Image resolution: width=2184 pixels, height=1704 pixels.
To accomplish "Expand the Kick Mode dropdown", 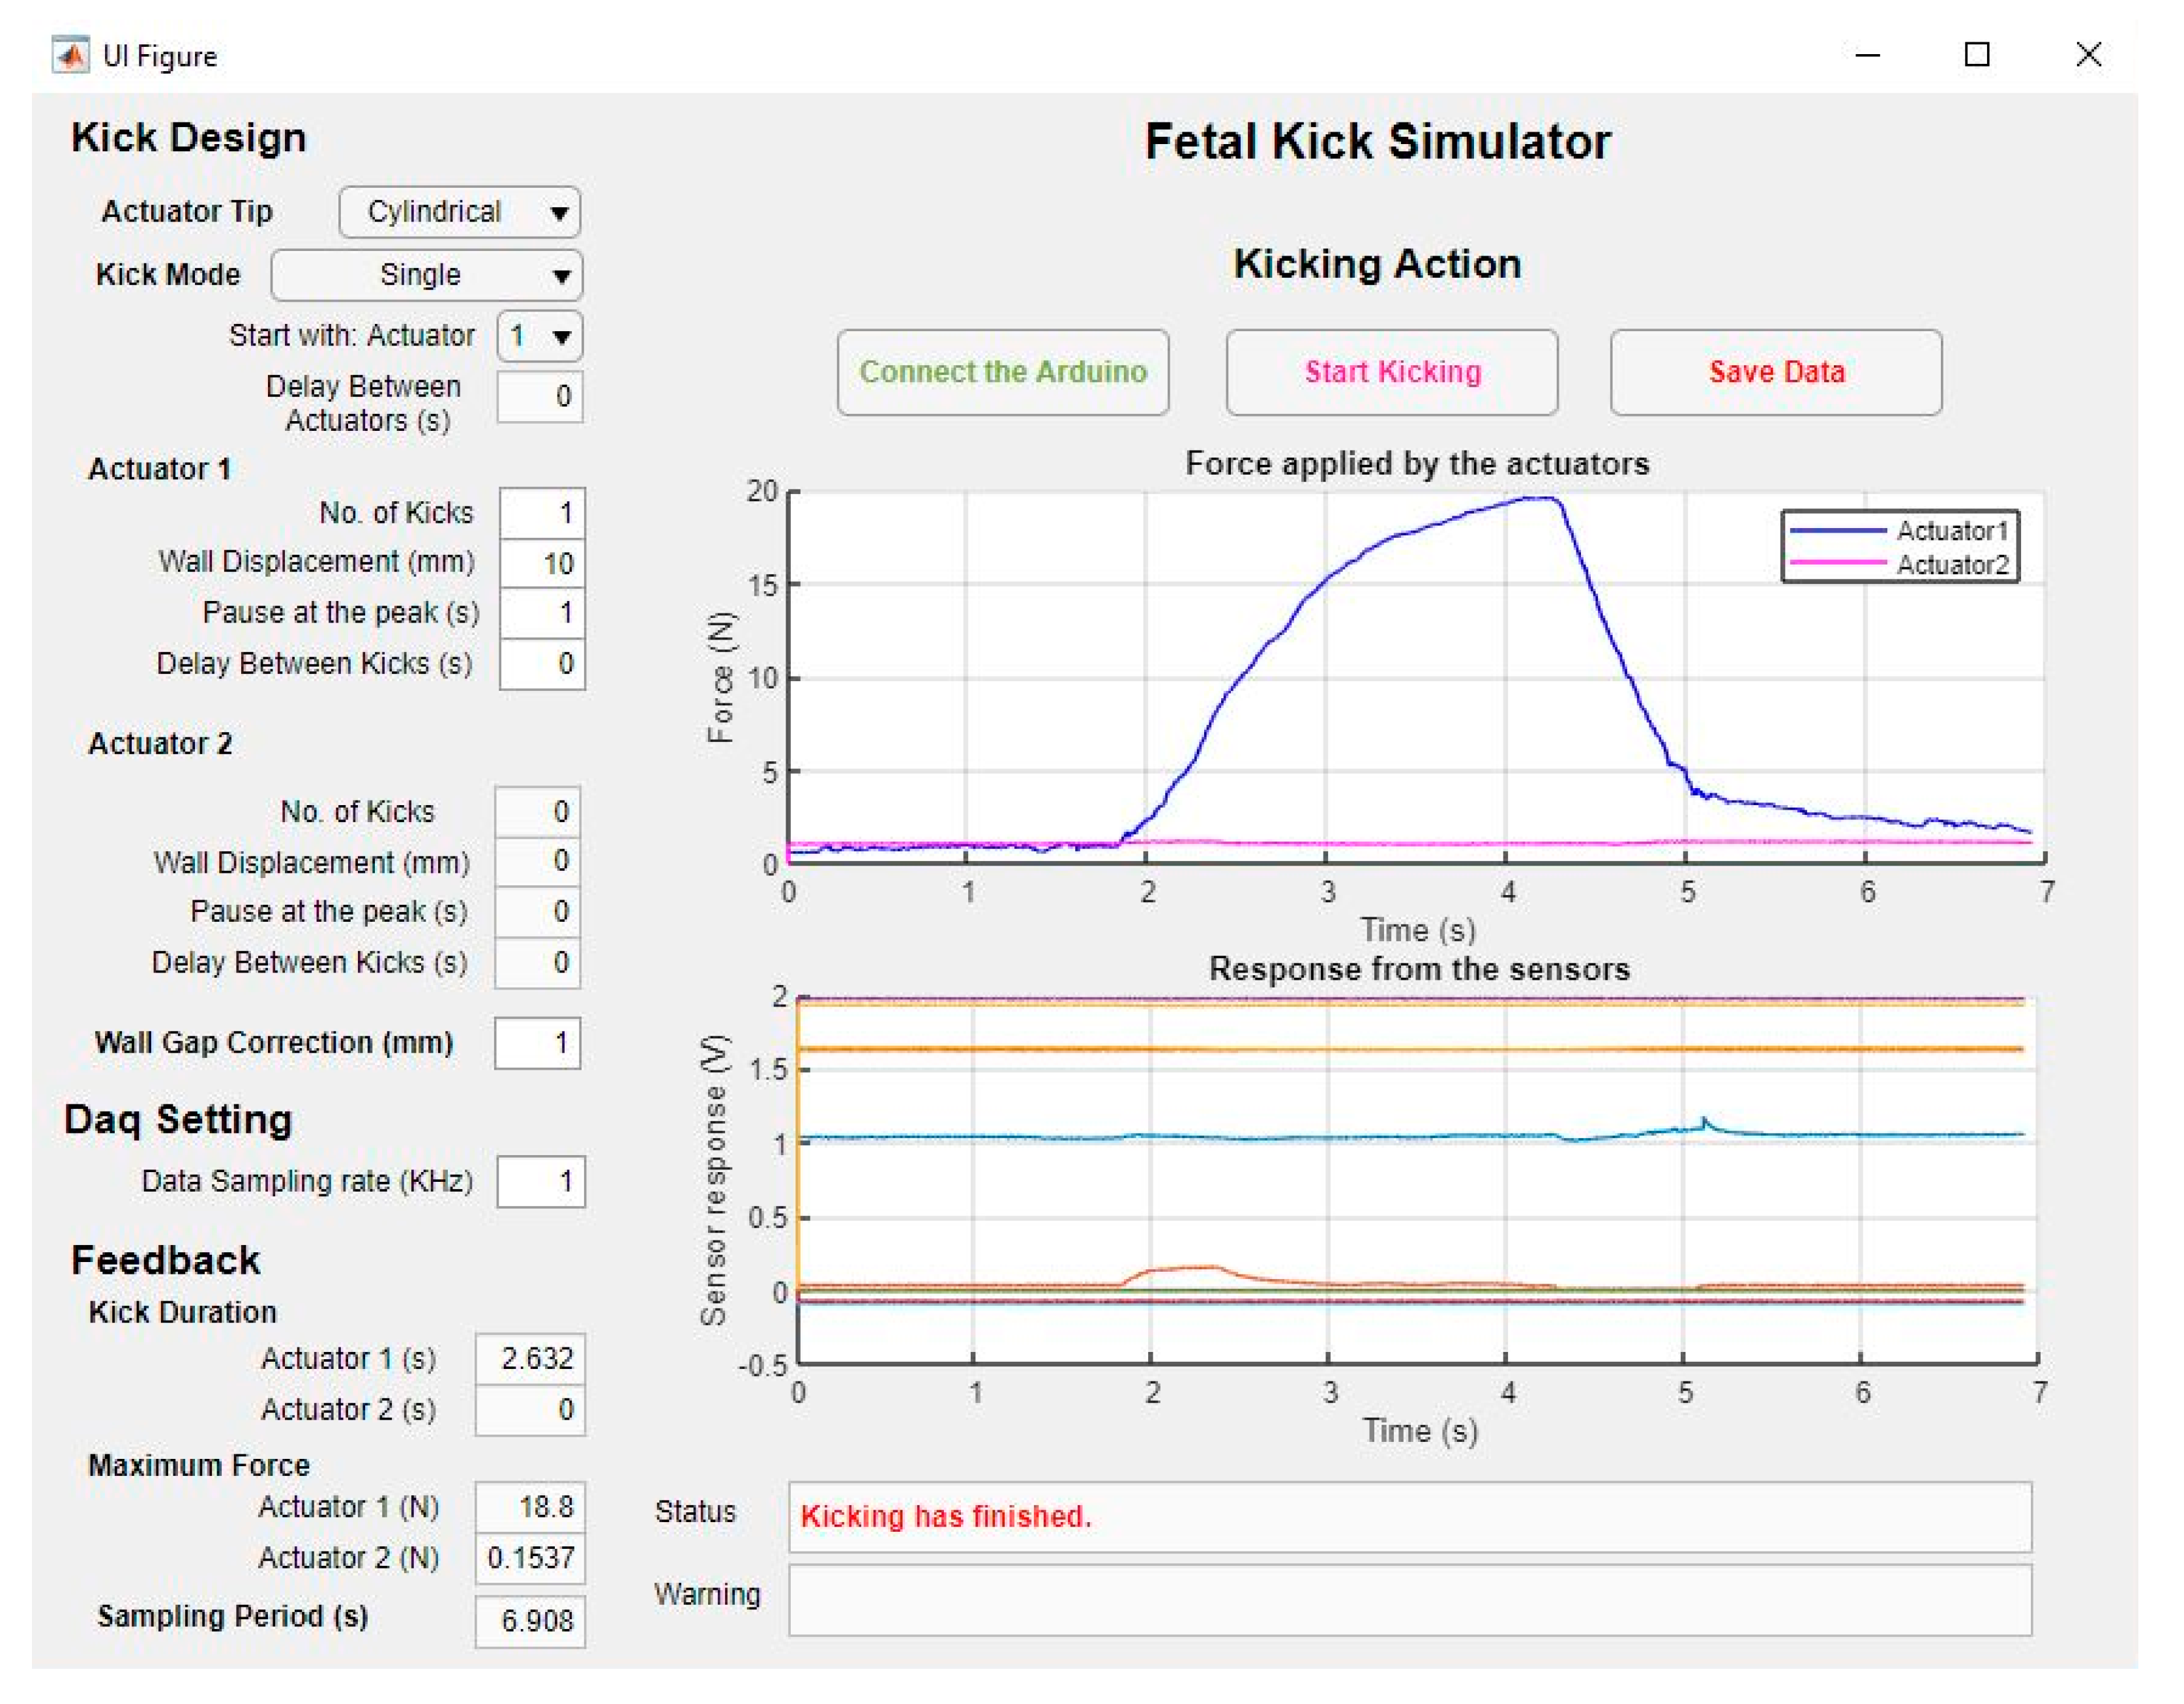I will (x=427, y=275).
